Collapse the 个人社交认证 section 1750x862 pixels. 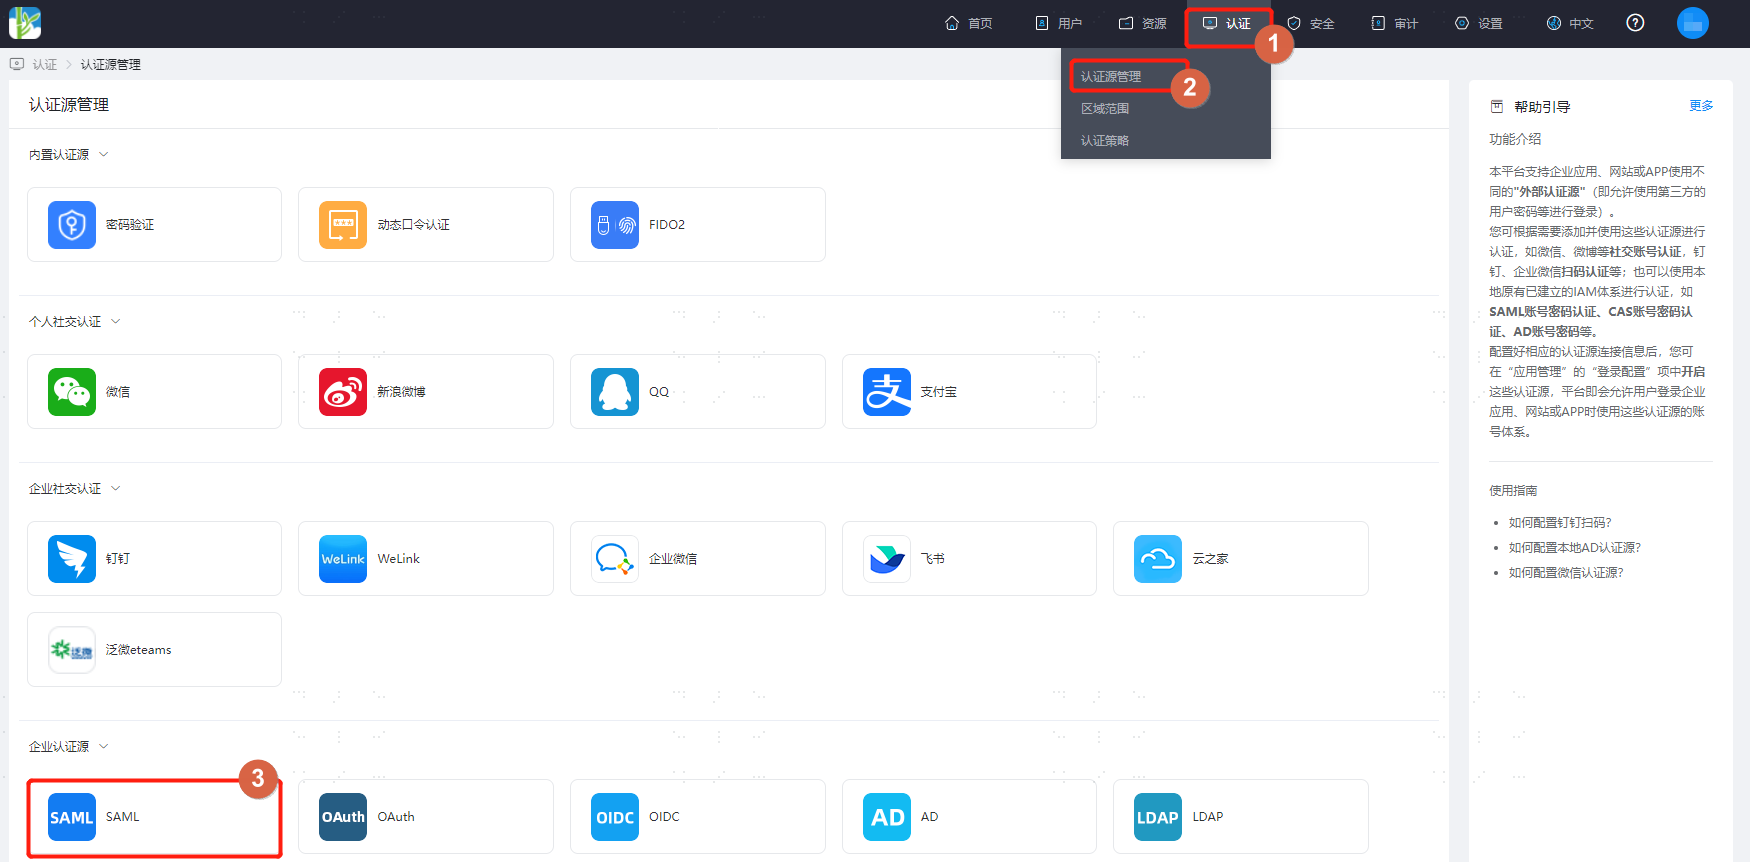(x=115, y=321)
